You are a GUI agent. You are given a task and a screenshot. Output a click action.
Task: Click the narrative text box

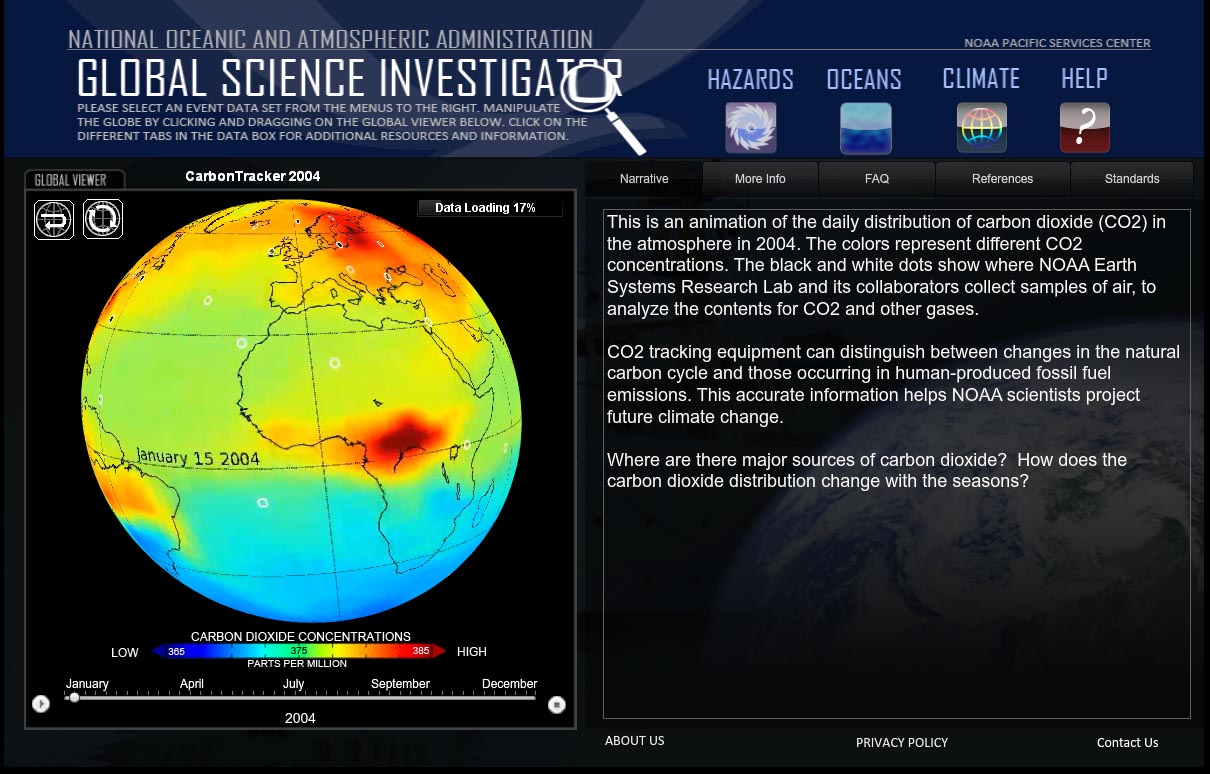897,464
